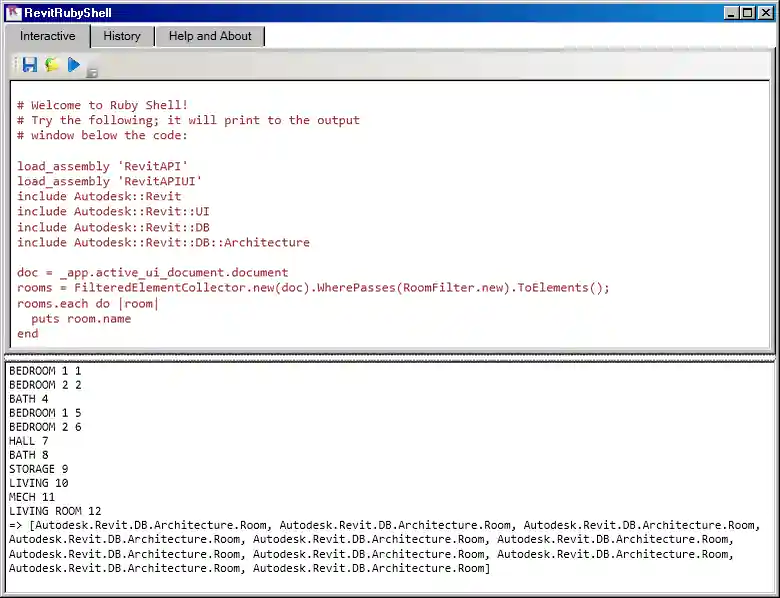The image size is (780, 598).
Task: Run the script with the play icon
Action: point(74,65)
